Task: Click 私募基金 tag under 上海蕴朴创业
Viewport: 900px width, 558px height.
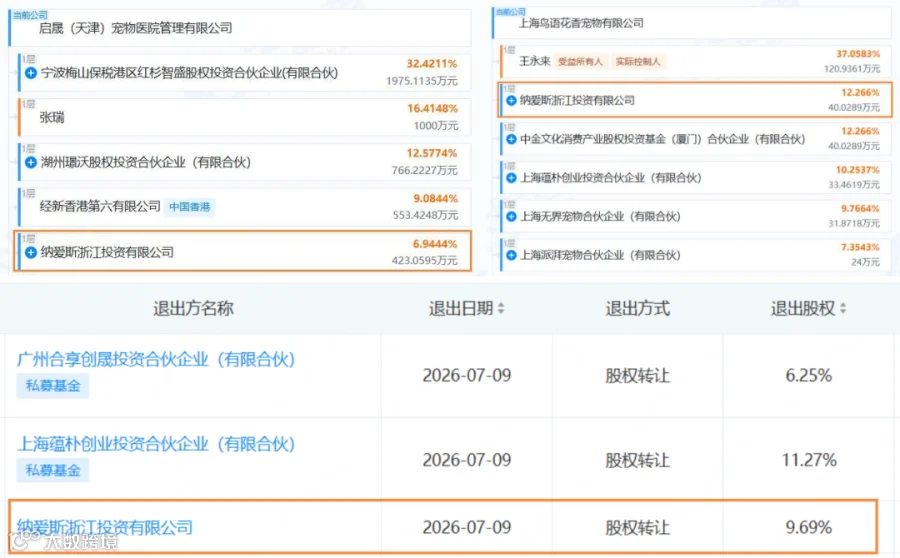Action: pyautogui.click(x=53, y=470)
